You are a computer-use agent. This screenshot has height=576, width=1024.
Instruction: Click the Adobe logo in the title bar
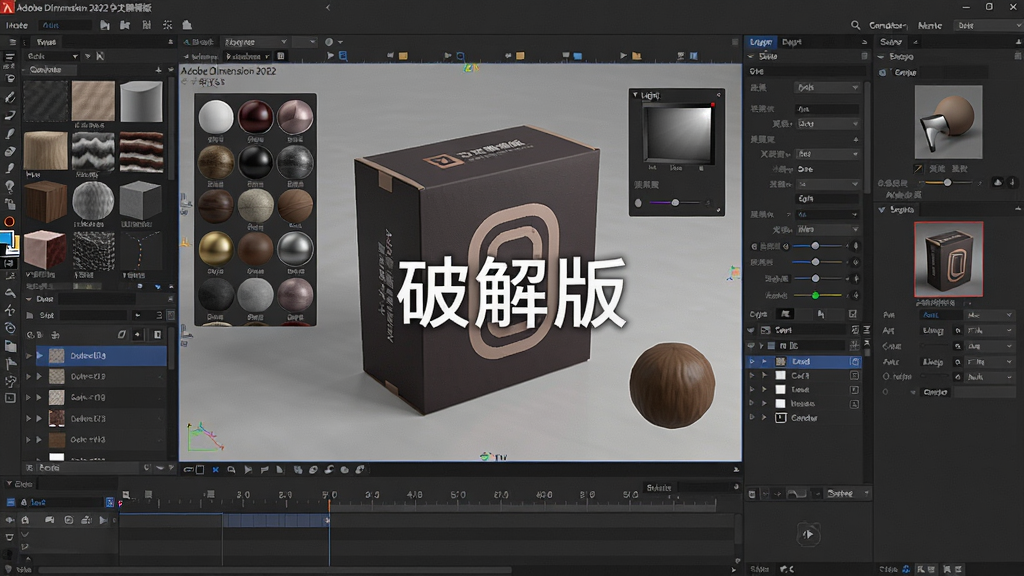[x=7, y=7]
